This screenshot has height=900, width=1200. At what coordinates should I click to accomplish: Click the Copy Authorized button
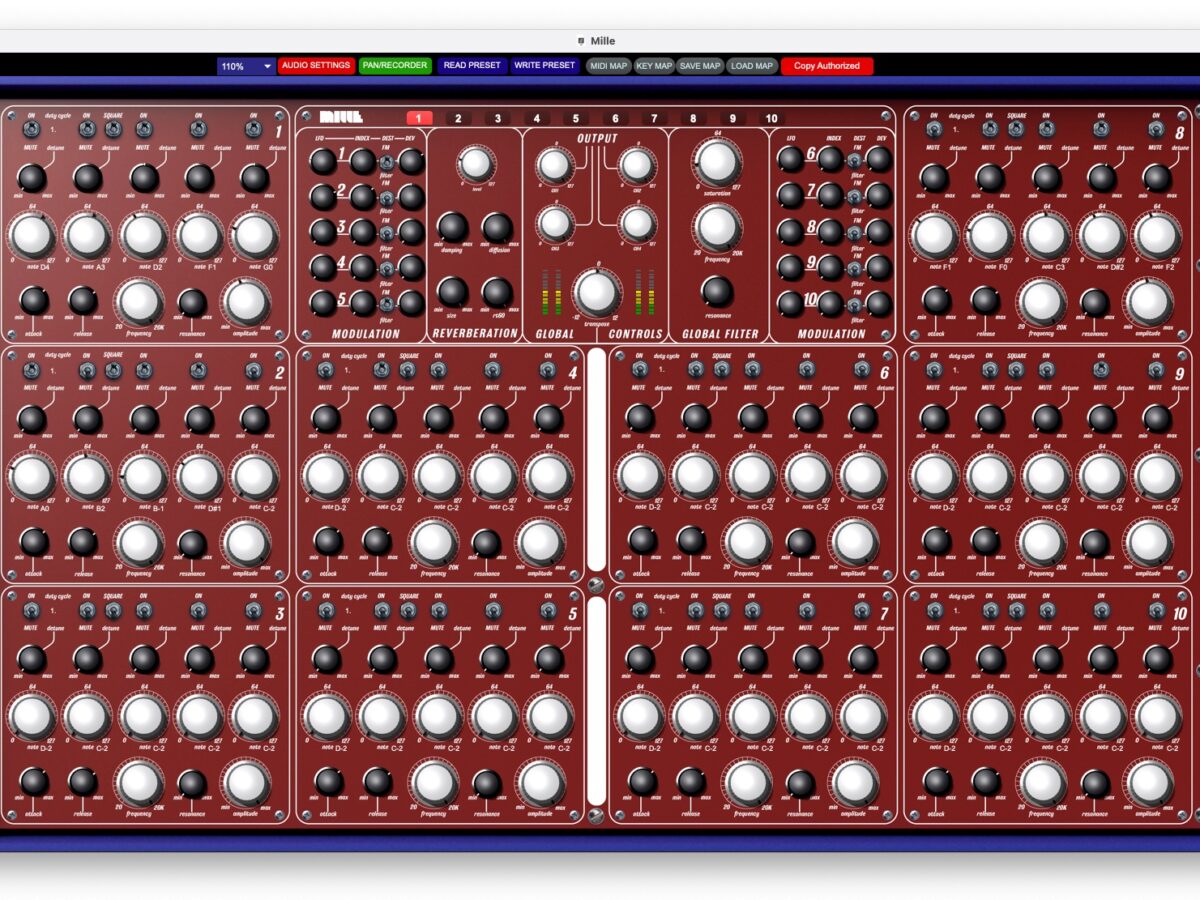826,66
